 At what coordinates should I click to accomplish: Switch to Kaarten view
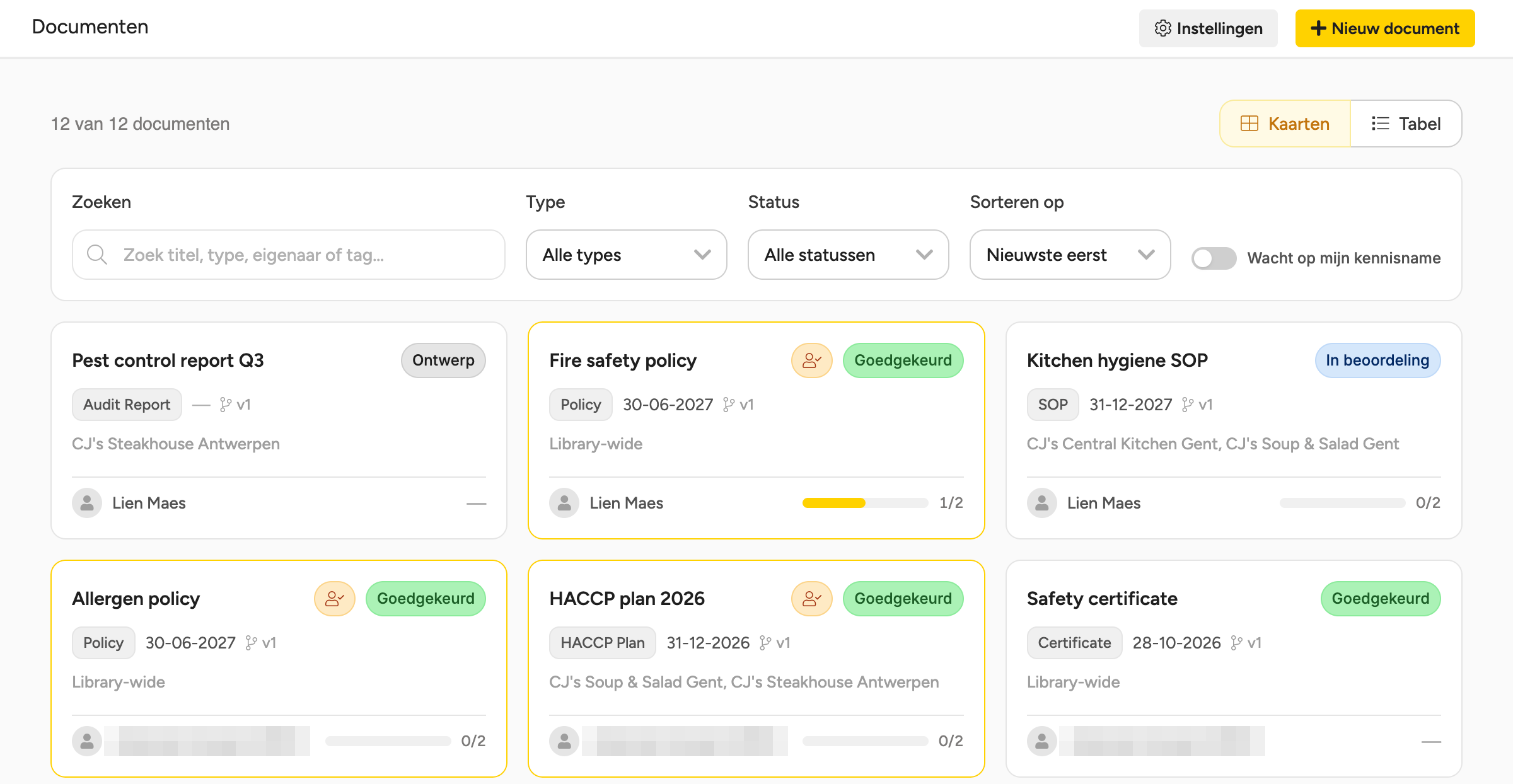point(1285,124)
